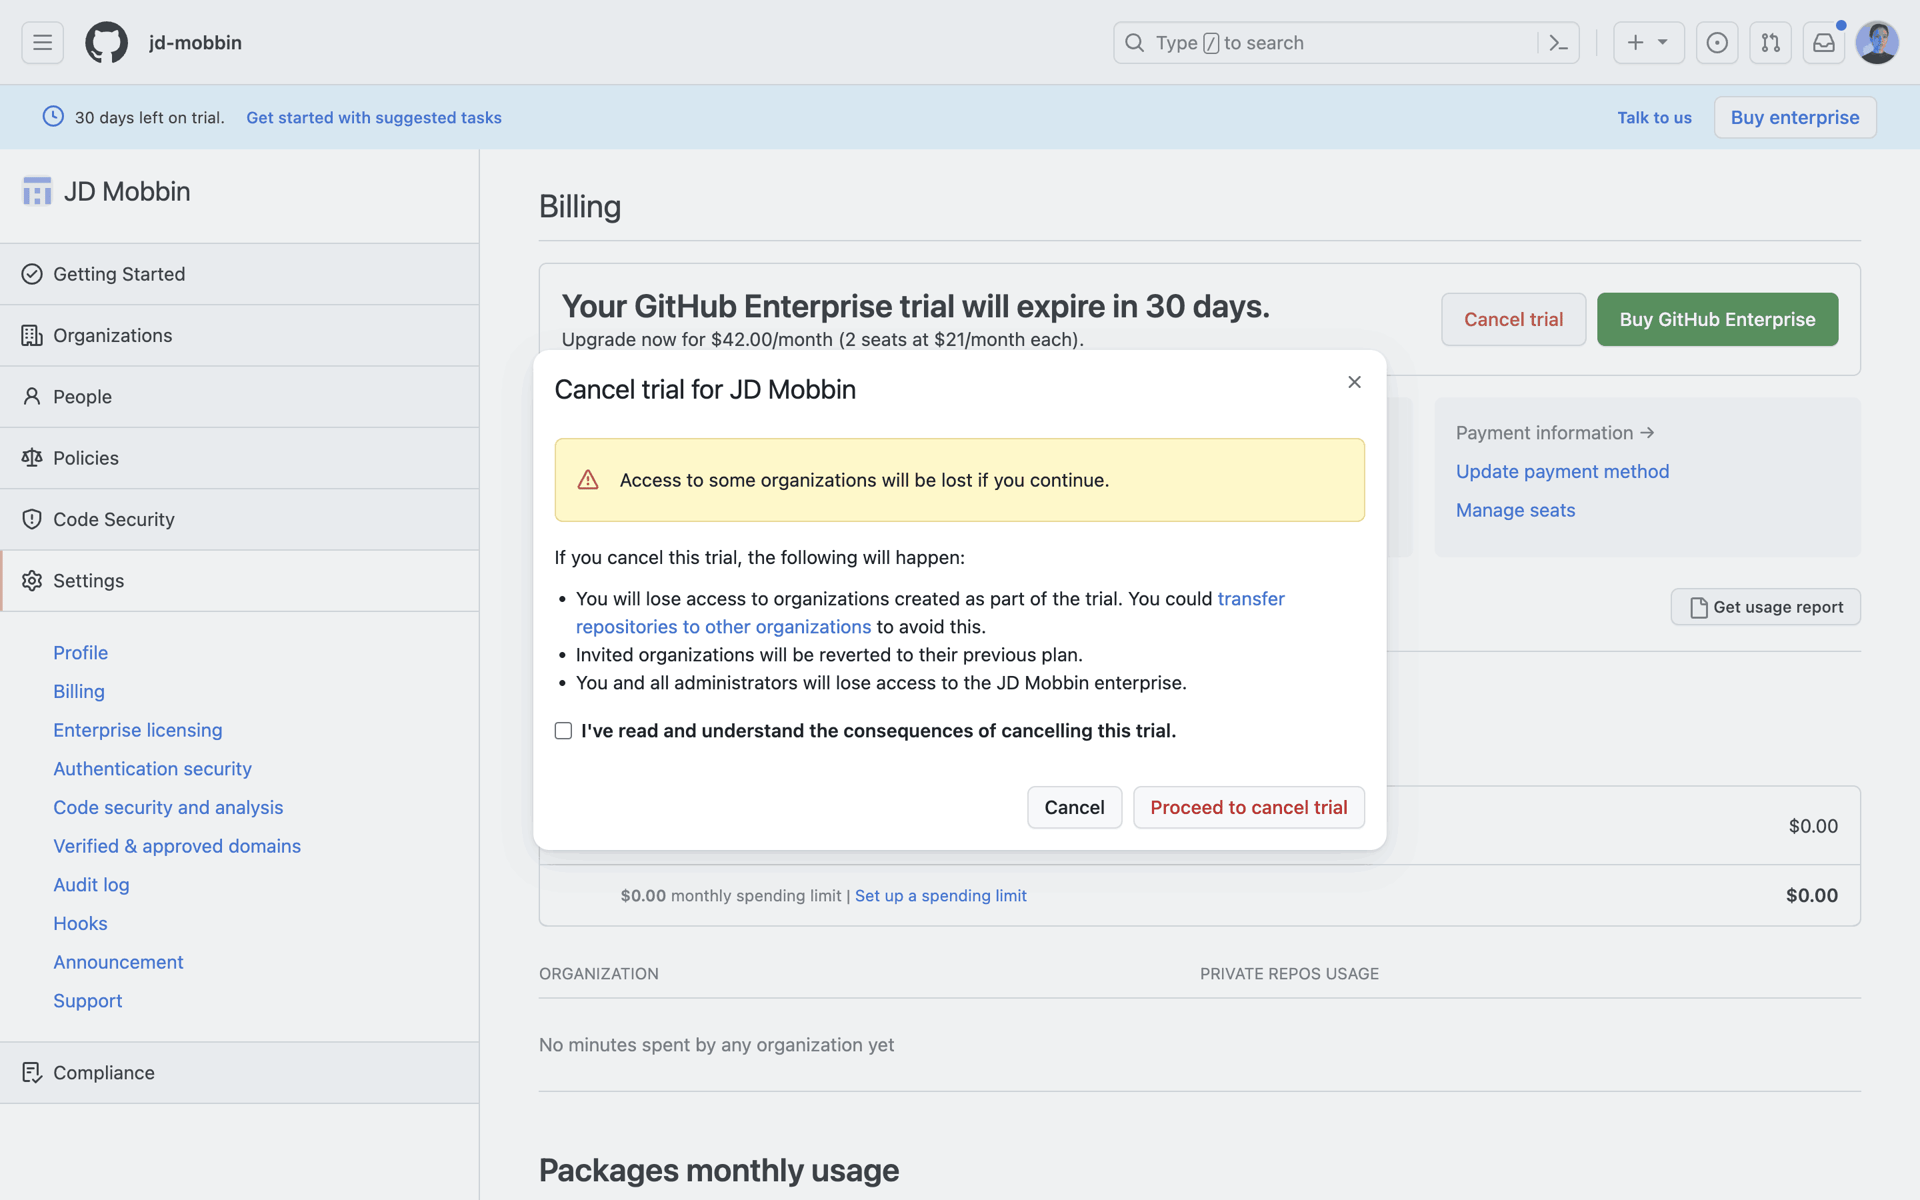The image size is (1920, 1200).
Task: Open the Pull requests icon in header
Action: (x=1770, y=43)
